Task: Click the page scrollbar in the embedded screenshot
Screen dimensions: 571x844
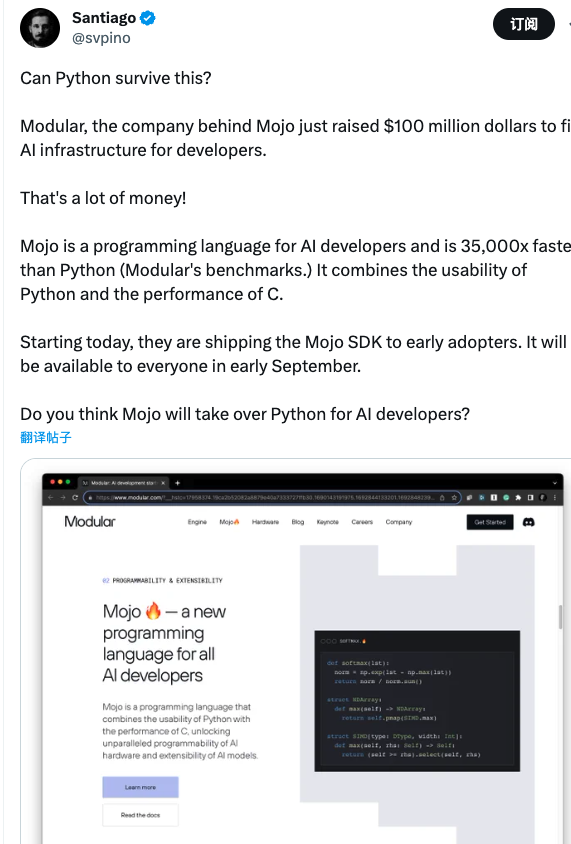Action: tap(560, 617)
